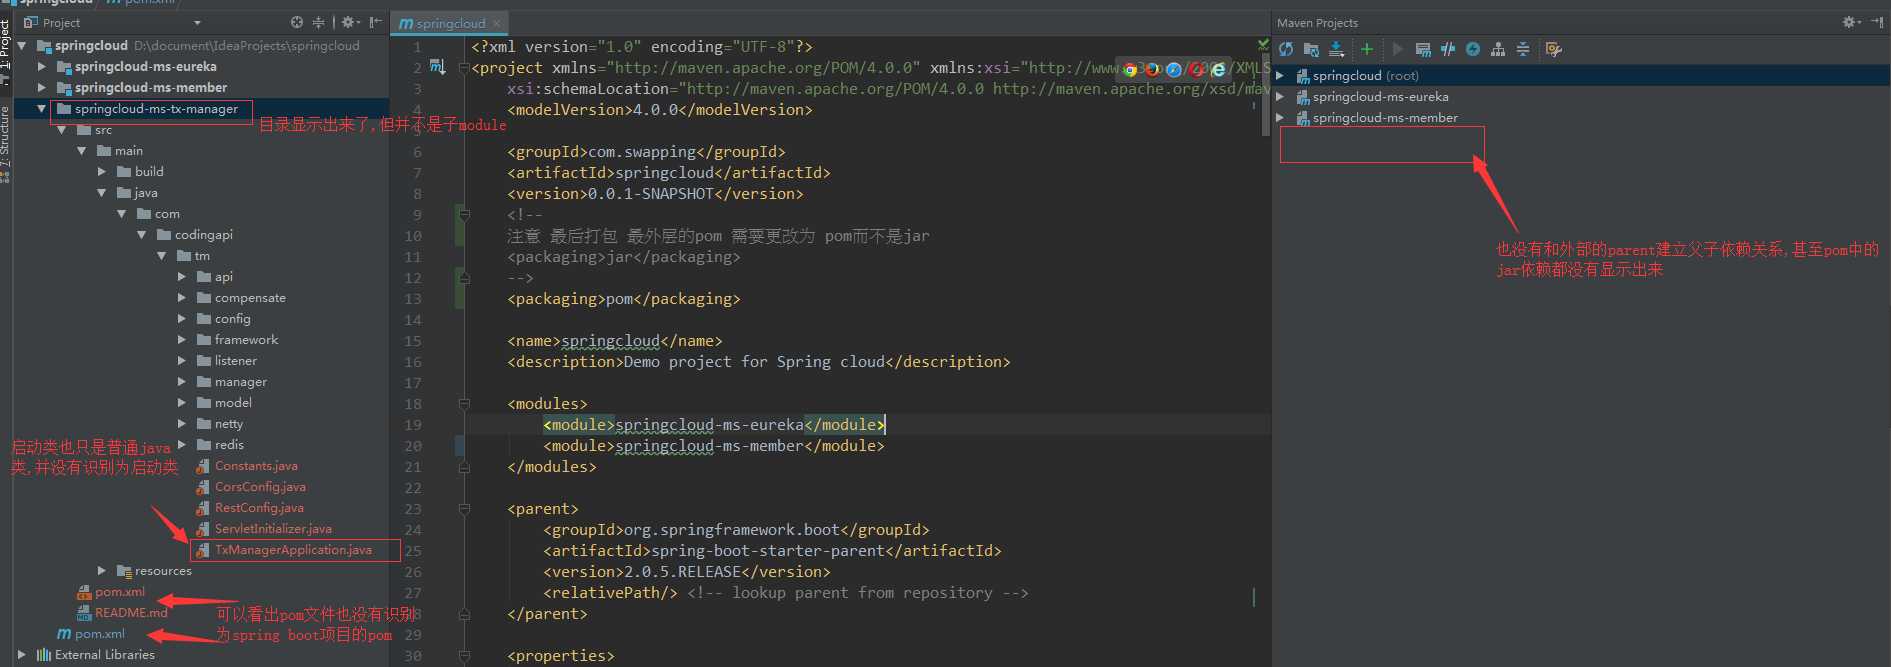The image size is (1891, 667).
Task: Select the netty package folder
Action: click(x=228, y=424)
